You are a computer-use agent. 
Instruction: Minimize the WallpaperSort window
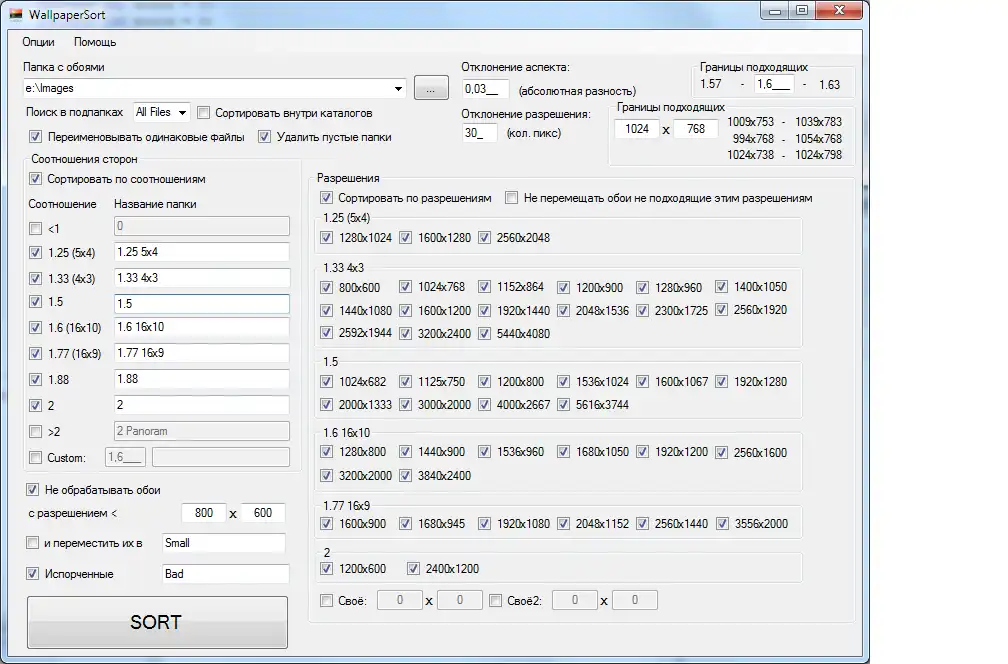[775, 11]
